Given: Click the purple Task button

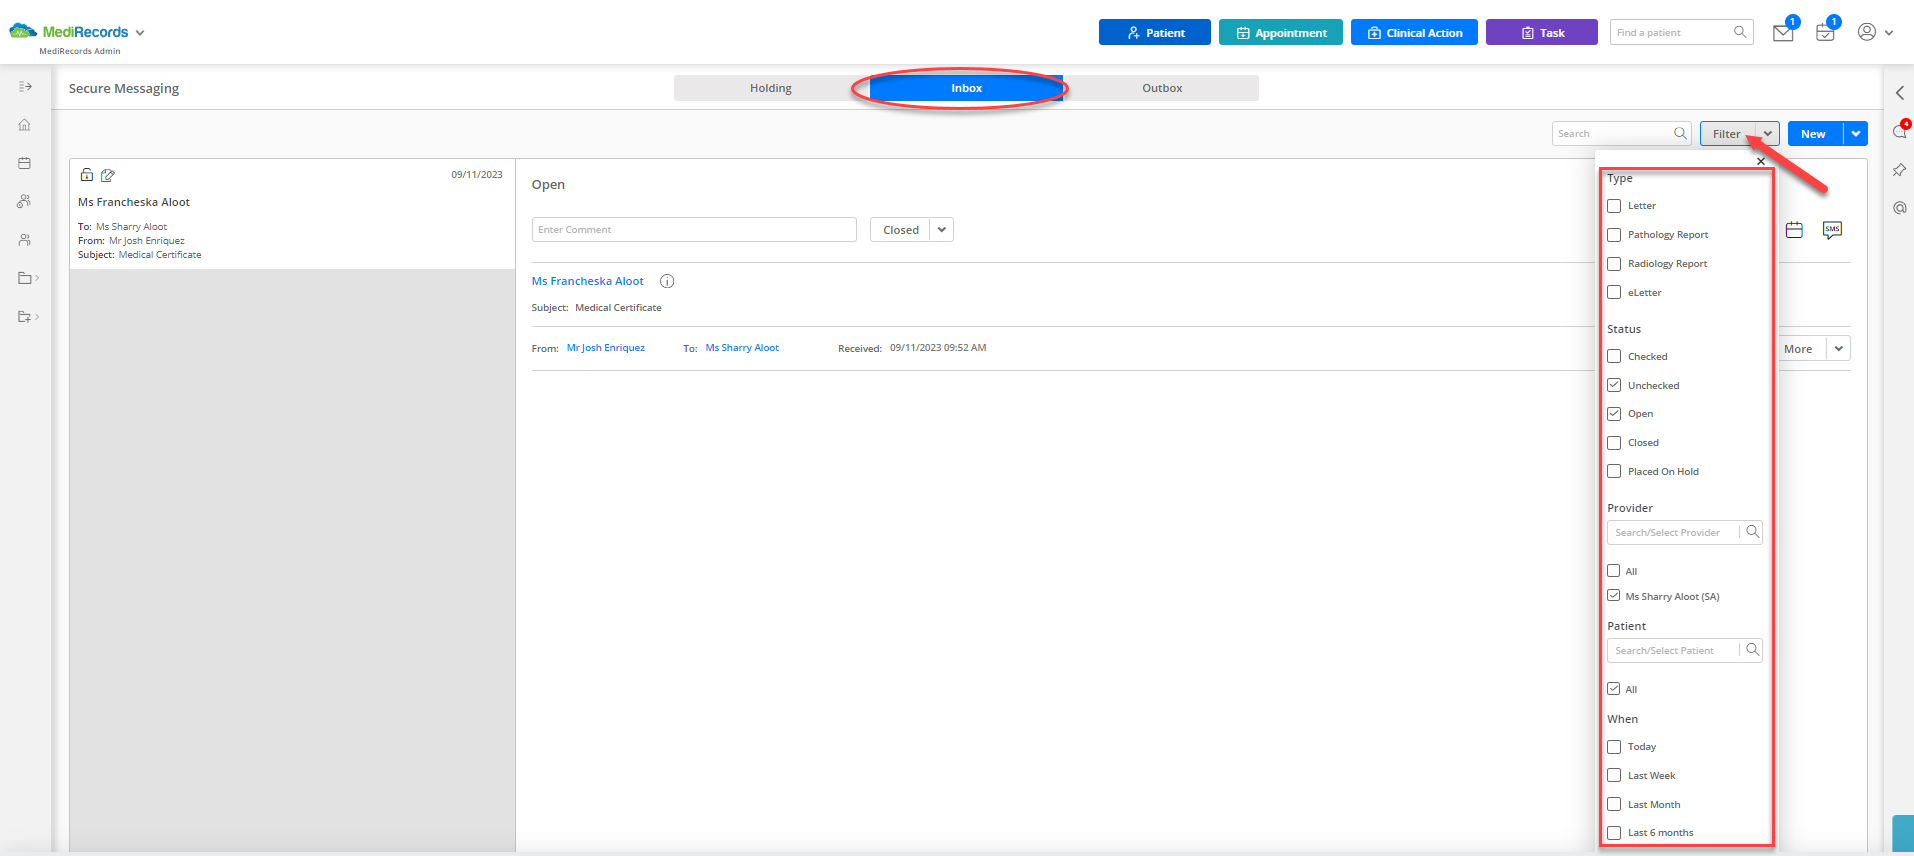Looking at the screenshot, I should point(1541,33).
